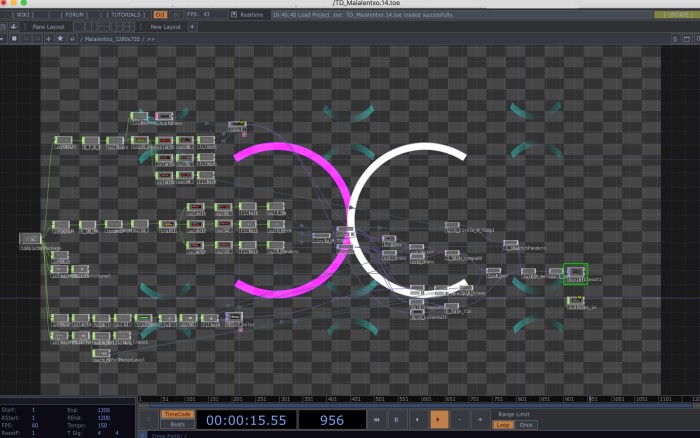Image resolution: width=700 pixels, height=438 pixels.
Task: Pause the timeline playback
Action: (x=396, y=420)
